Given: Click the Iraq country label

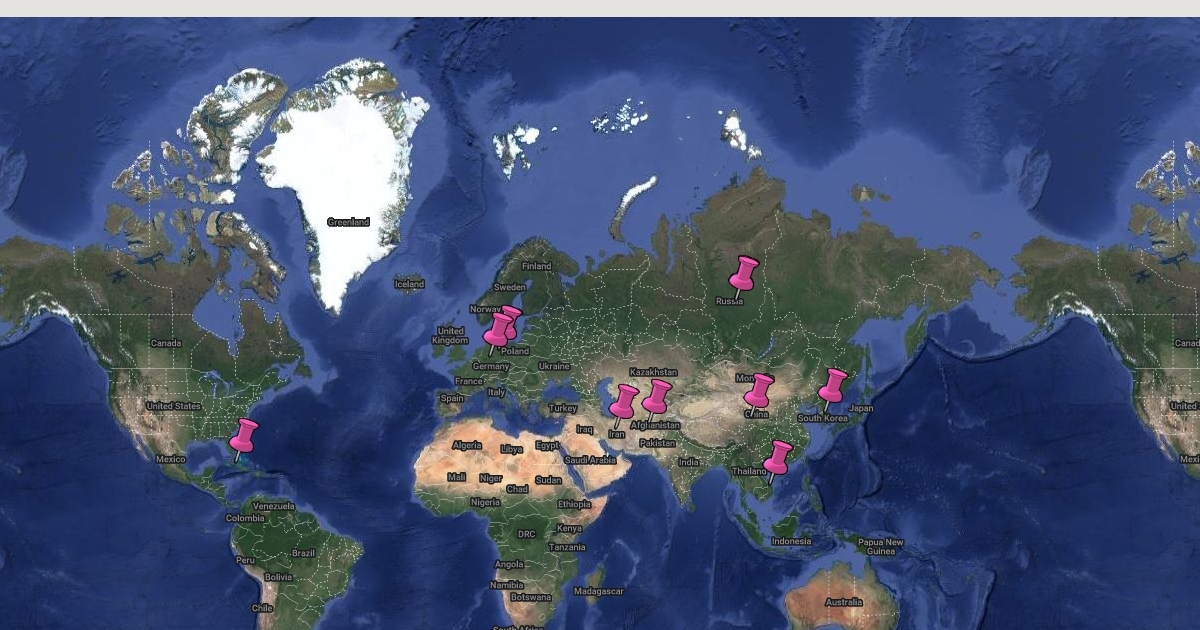Looking at the screenshot, I should [585, 429].
